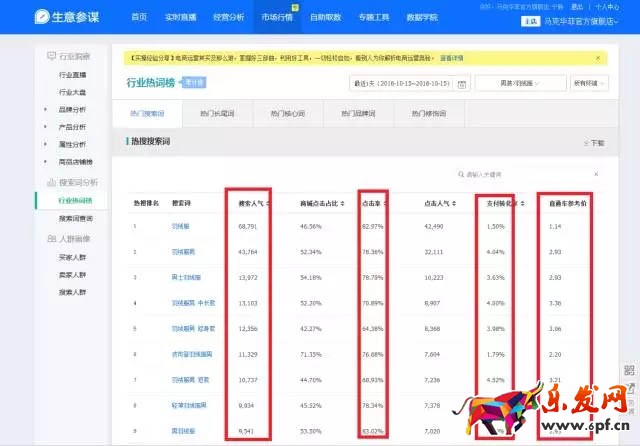The image size is (640, 446).
Task: Click the rank 2 keyword 羽绒服男
Action: [x=183, y=252]
